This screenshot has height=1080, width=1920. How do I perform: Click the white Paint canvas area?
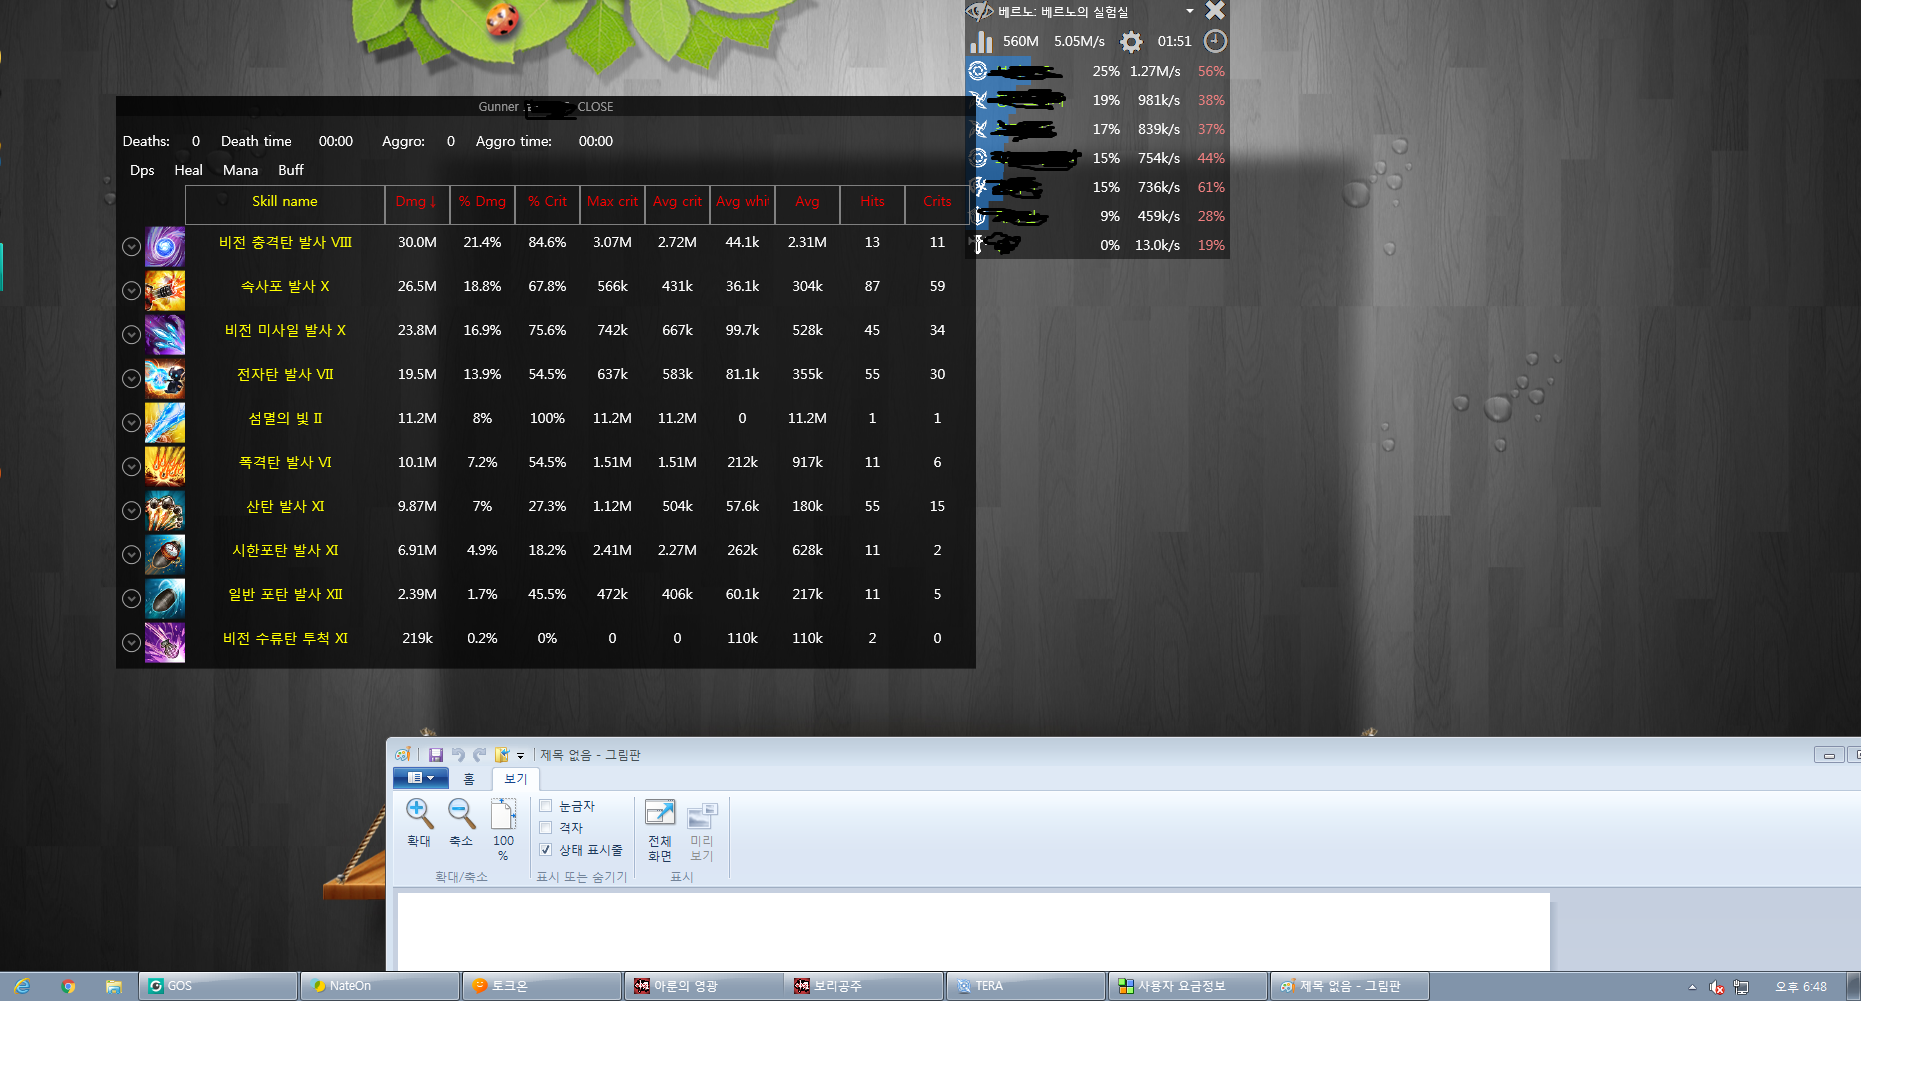point(972,930)
